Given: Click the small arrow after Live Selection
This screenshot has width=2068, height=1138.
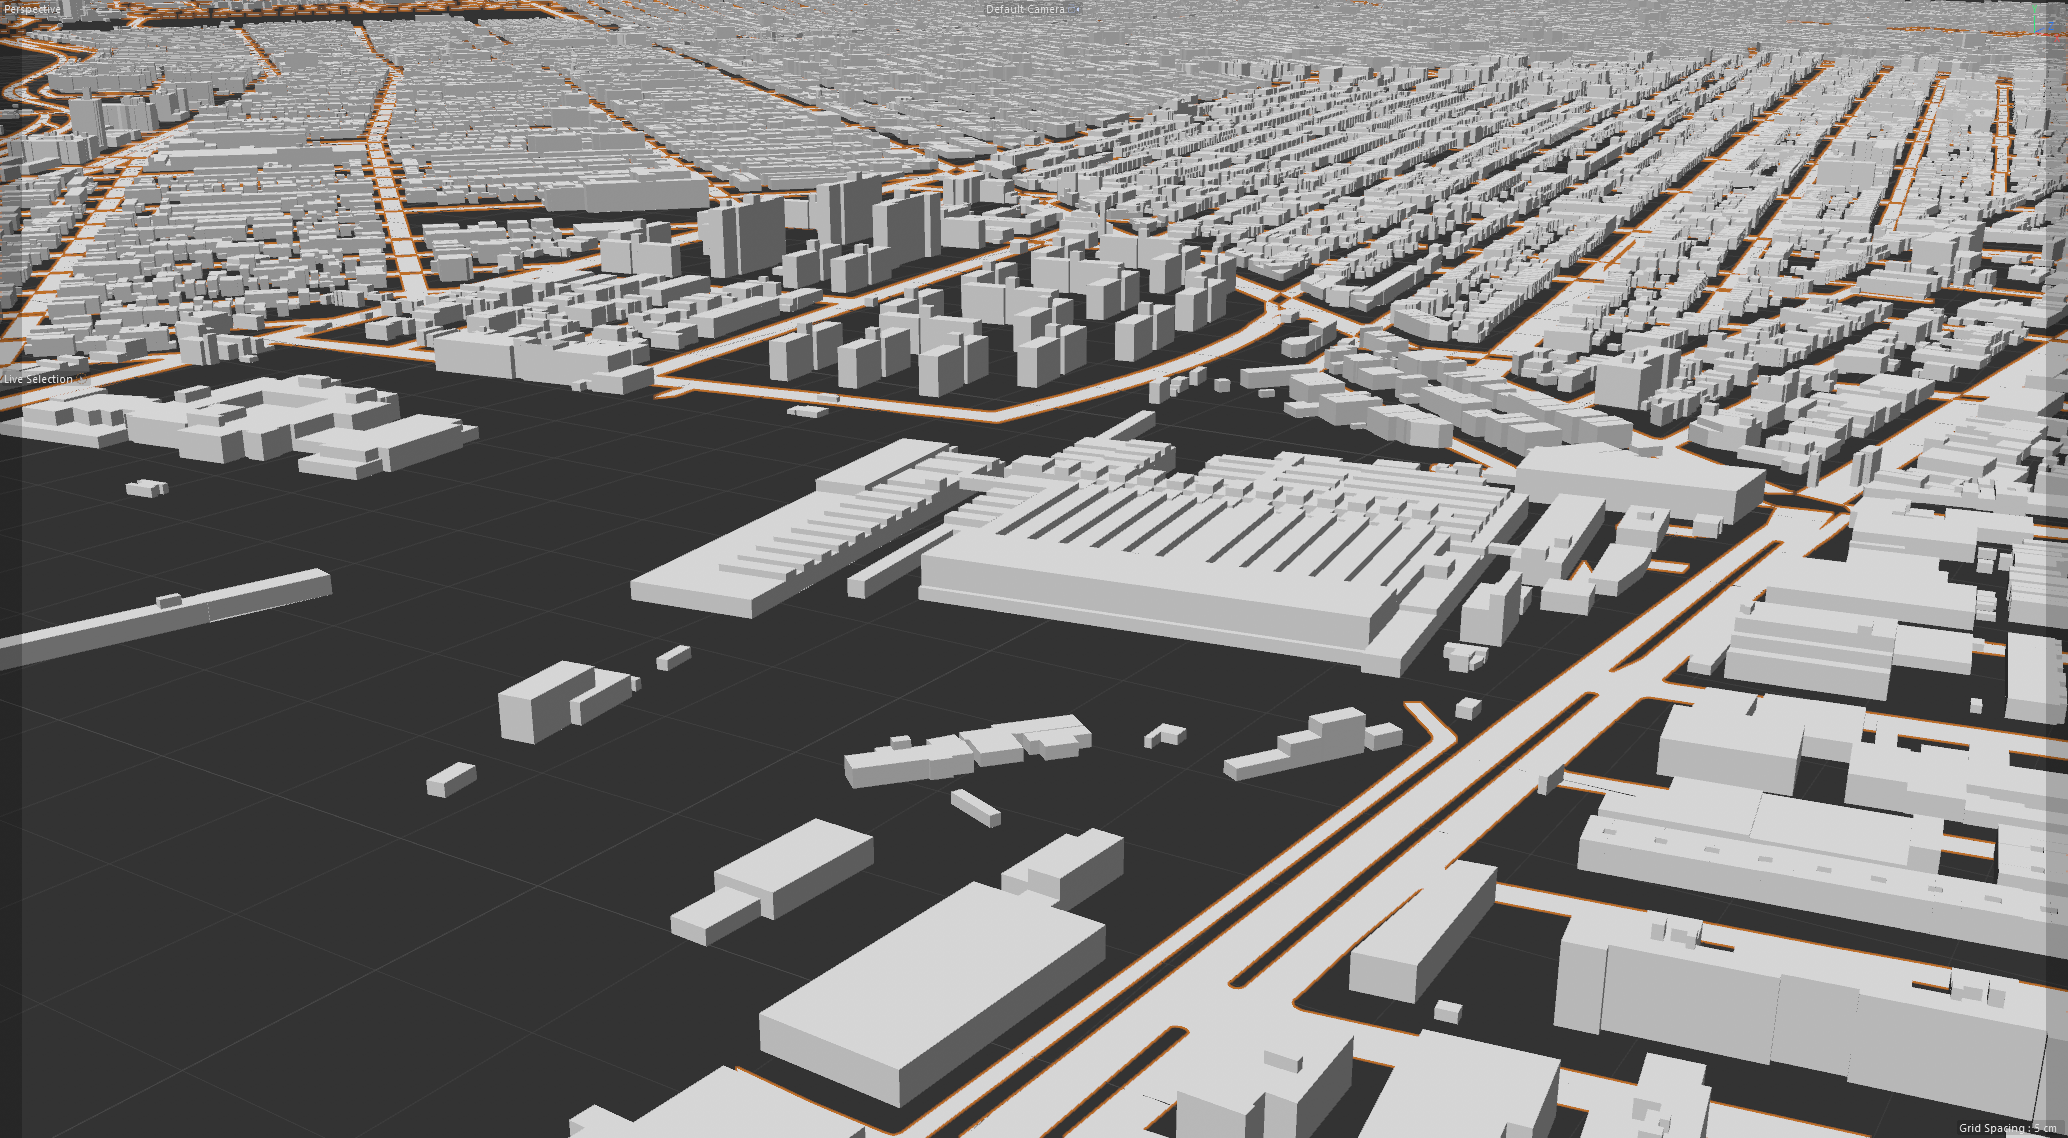Looking at the screenshot, I should (x=80, y=379).
